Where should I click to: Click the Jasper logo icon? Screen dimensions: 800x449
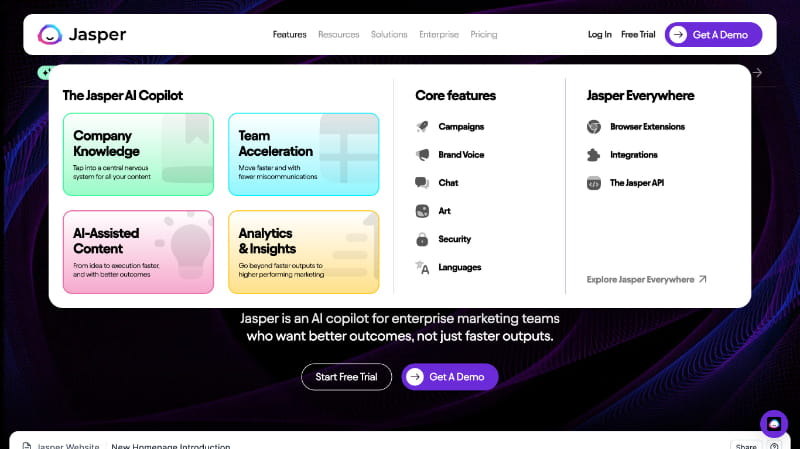(x=49, y=35)
